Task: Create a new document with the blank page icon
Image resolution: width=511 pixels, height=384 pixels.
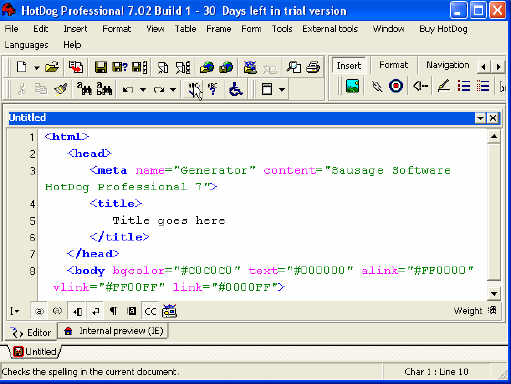Action: [x=22, y=67]
